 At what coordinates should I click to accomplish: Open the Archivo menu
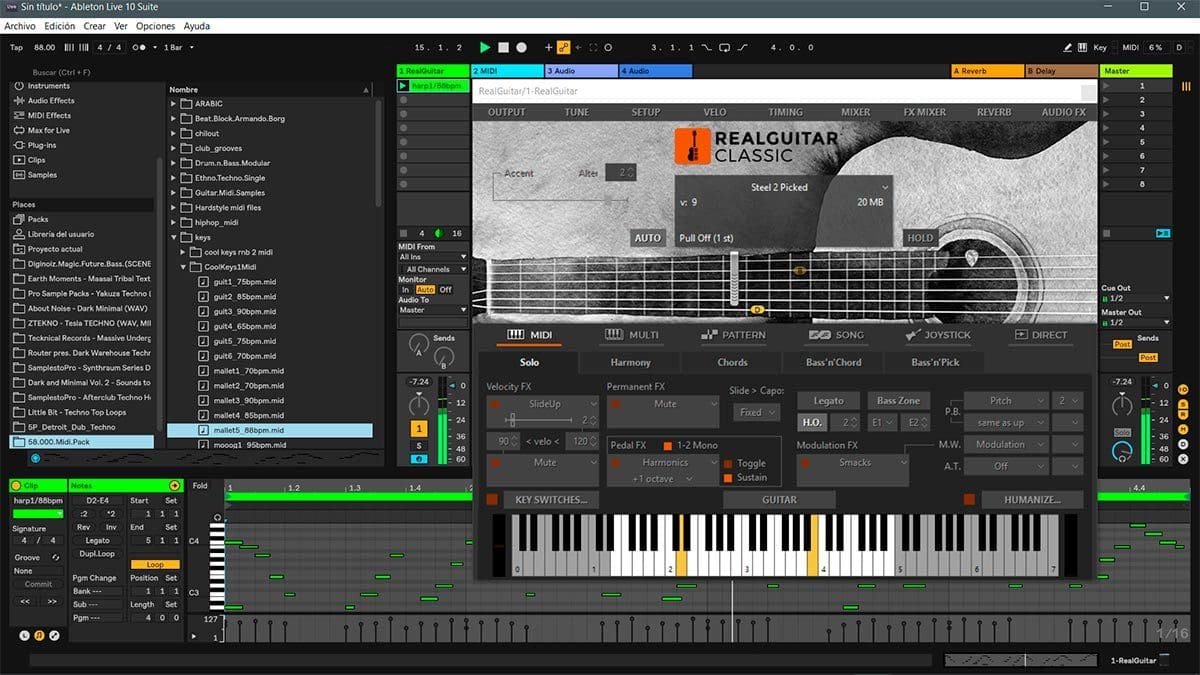tap(21, 26)
